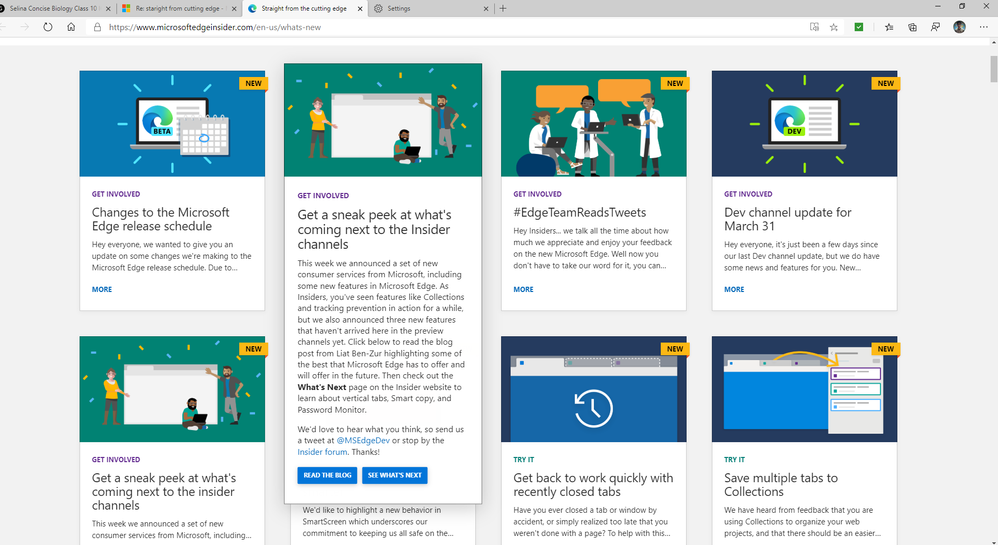Open Dev channel update for March 31 title

[x=787, y=219]
